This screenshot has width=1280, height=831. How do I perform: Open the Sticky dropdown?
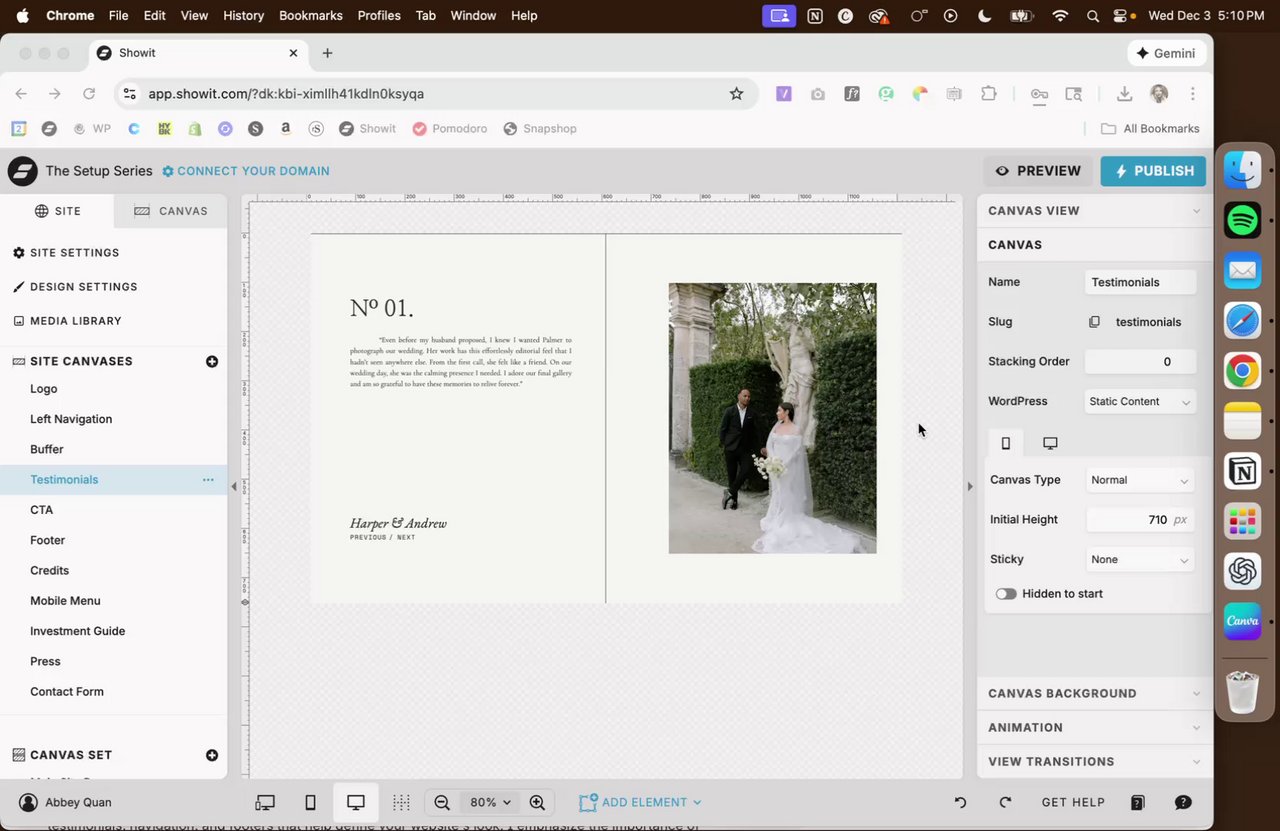(x=1140, y=560)
